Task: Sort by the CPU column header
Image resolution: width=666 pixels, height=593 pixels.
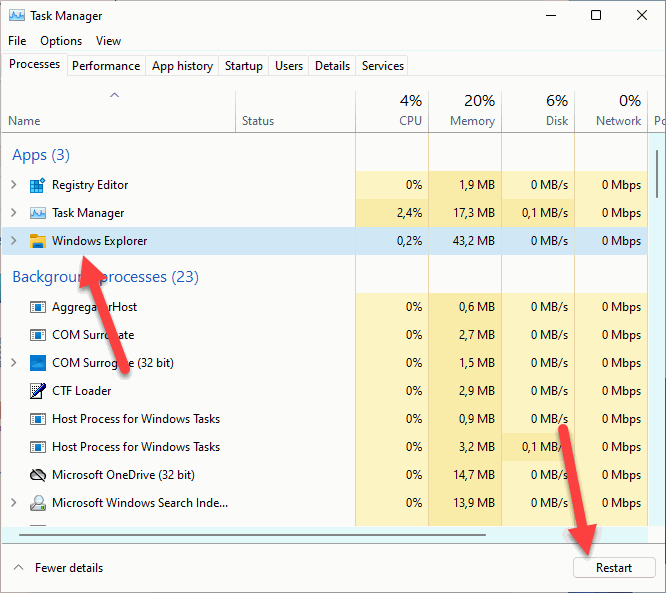Action: pyautogui.click(x=392, y=111)
